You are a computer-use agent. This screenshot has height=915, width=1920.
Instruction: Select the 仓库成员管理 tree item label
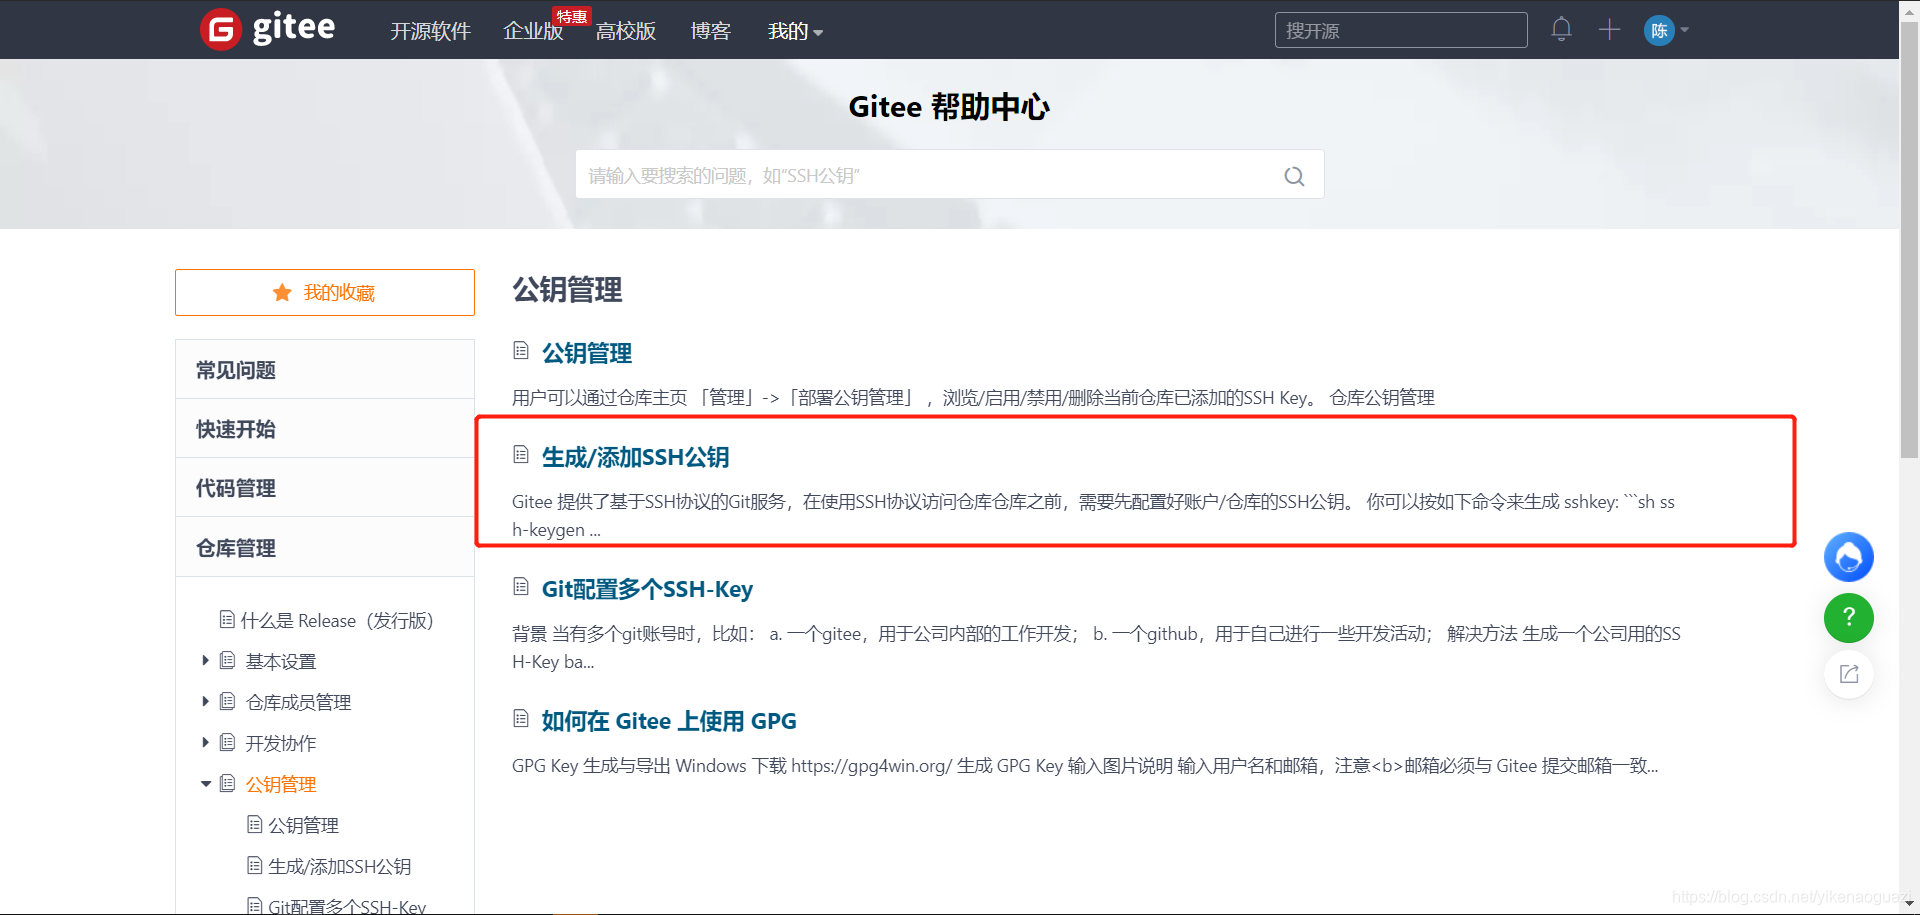click(298, 702)
